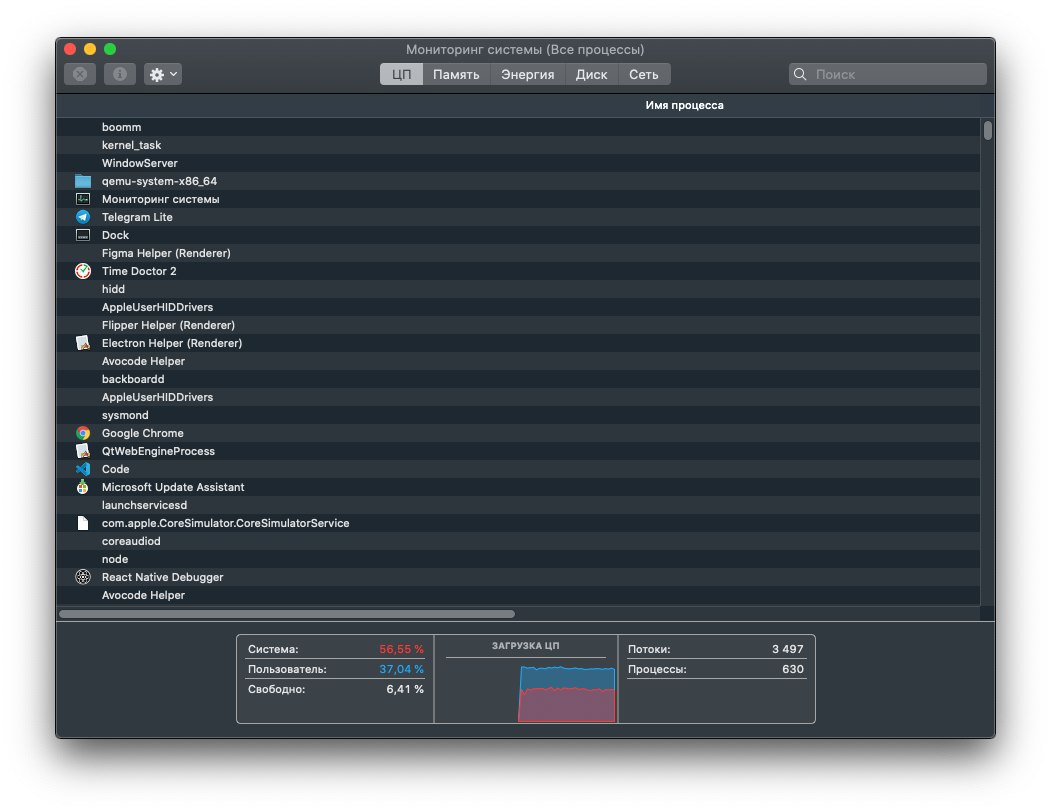Select the Figma Helper (Renderer) row

click(x=518, y=253)
